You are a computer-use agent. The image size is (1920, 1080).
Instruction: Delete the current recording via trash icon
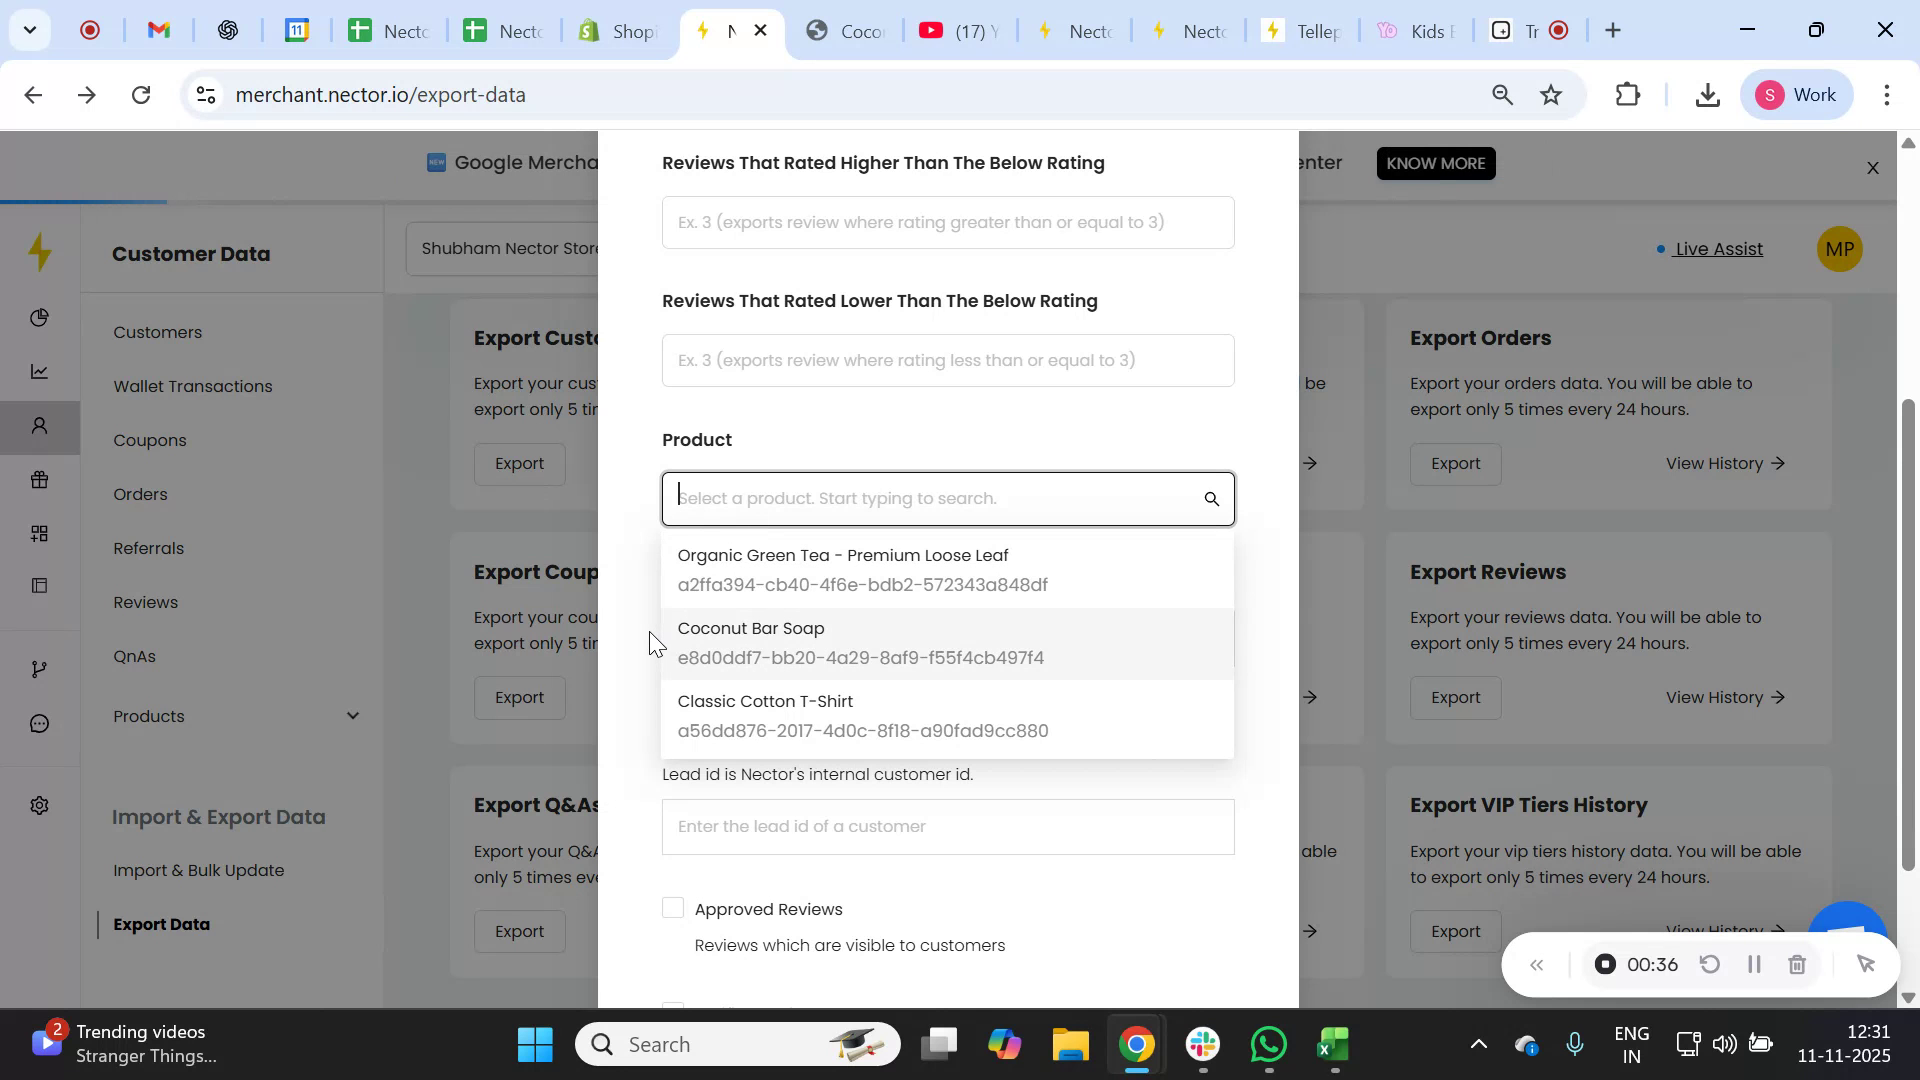click(1797, 964)
